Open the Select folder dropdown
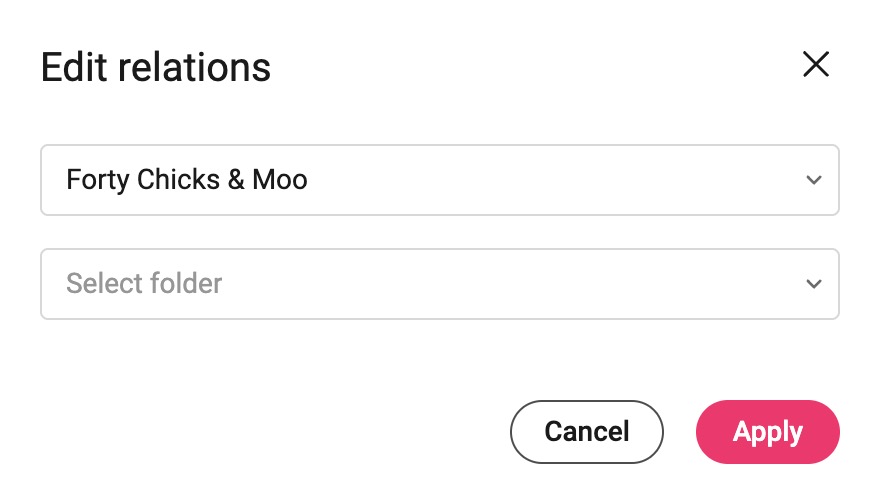This screenshot has height=502, width=880. click(x=439, y=284)
